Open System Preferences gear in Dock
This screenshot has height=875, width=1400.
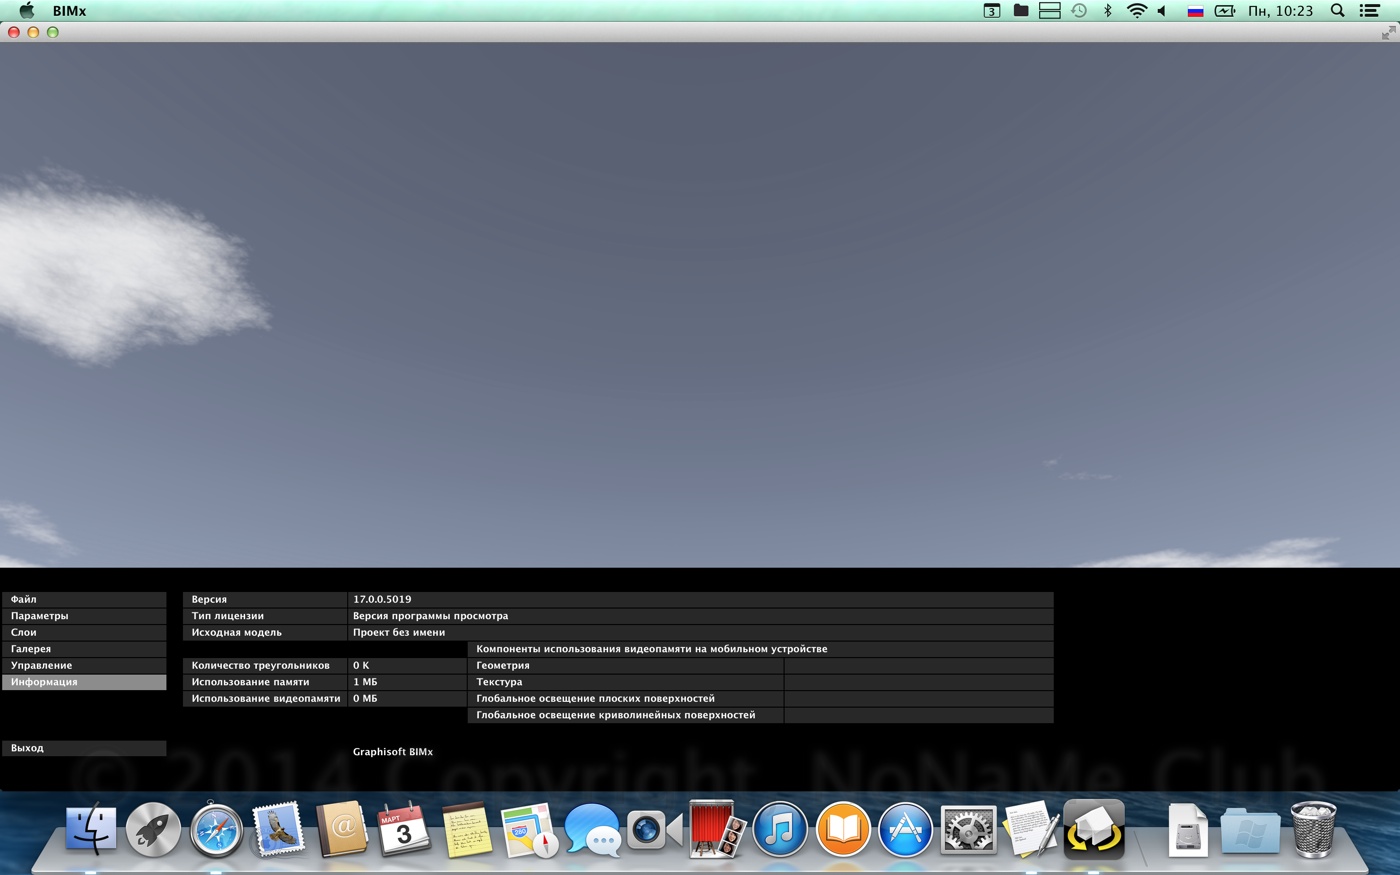(x=968, y=830)
